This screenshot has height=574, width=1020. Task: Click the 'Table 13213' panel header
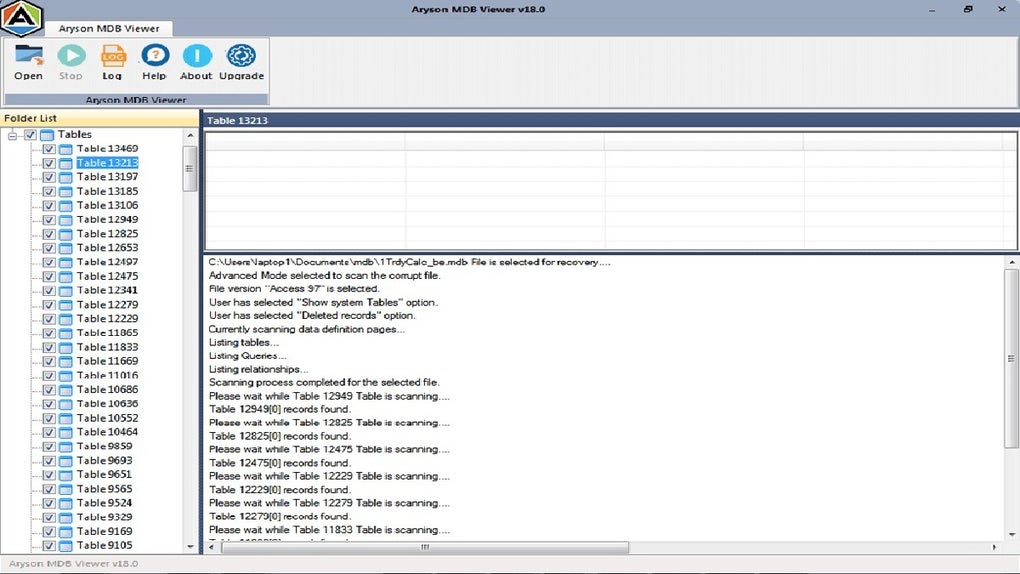pos(610,120)
